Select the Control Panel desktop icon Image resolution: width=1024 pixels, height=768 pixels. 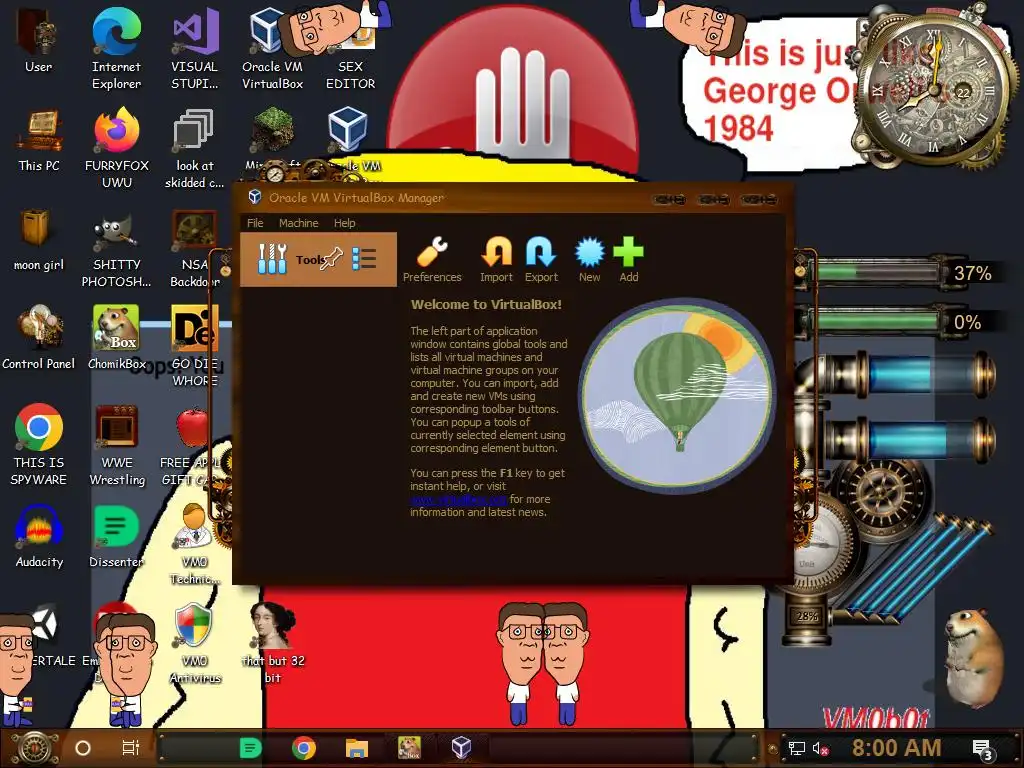point(39,337)
